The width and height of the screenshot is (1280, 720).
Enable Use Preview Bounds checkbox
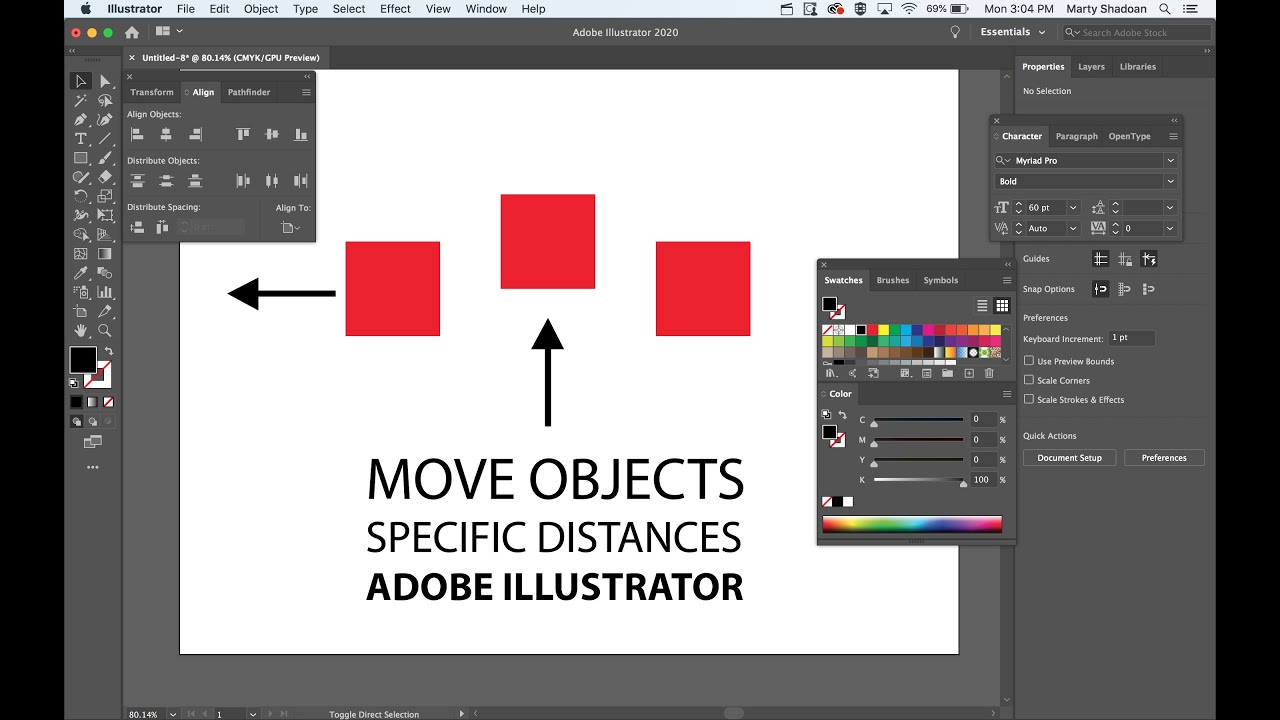pyautogui.click(x=1029, y=361)
